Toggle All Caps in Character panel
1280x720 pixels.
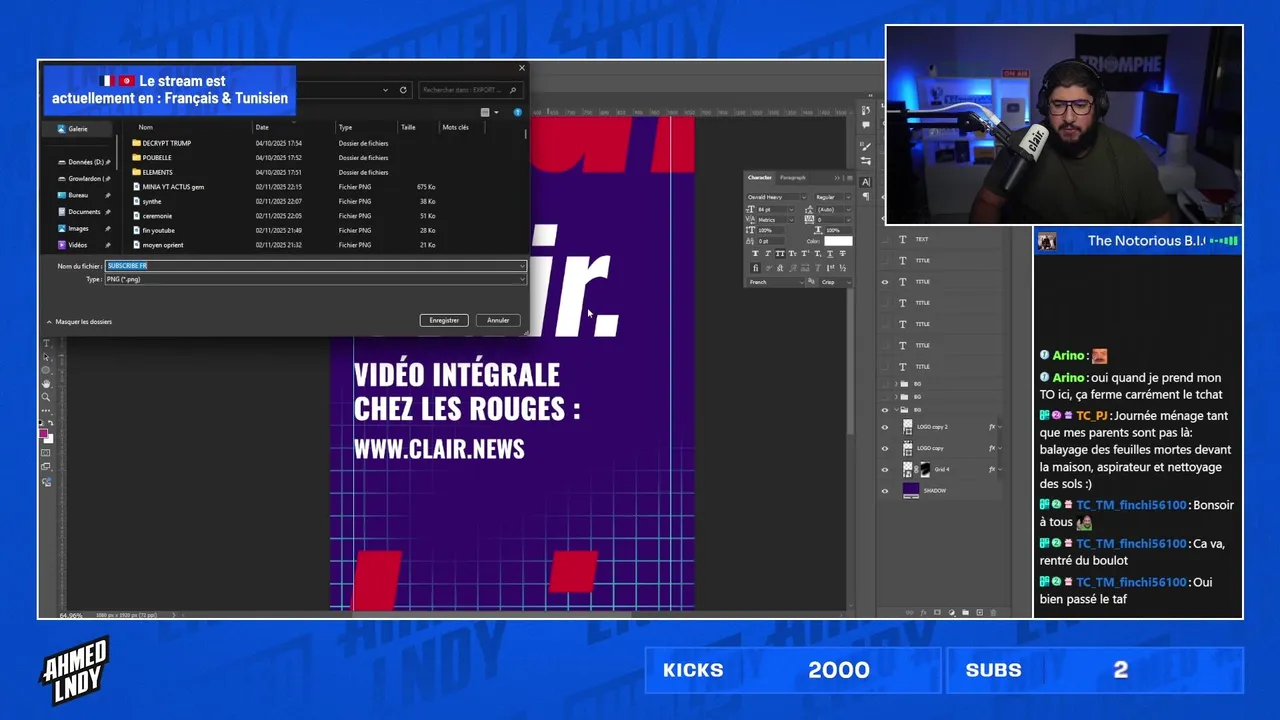pyautogui.click(x=780, y=254)
